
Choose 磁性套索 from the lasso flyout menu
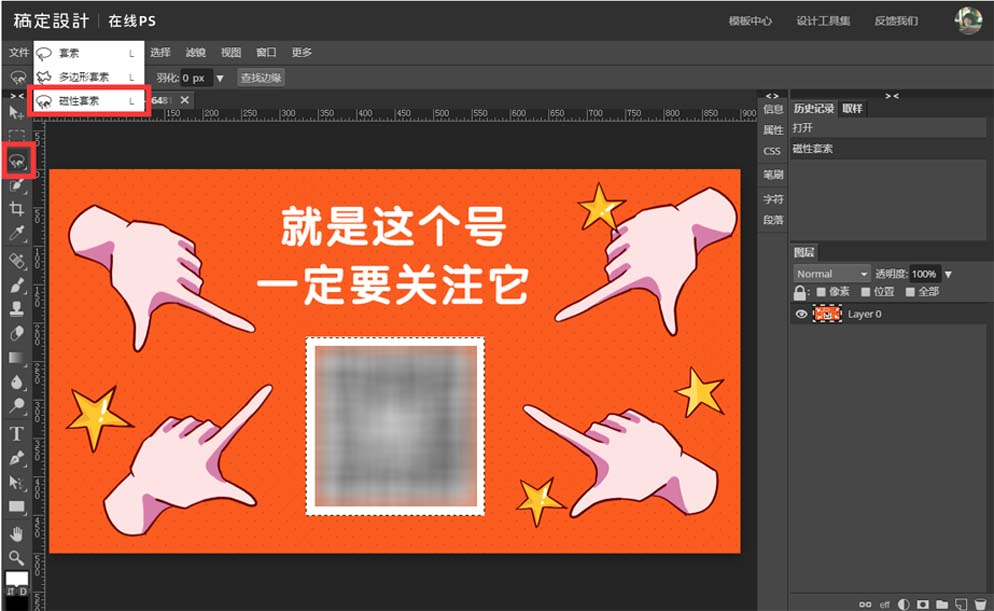pos(82,101)
